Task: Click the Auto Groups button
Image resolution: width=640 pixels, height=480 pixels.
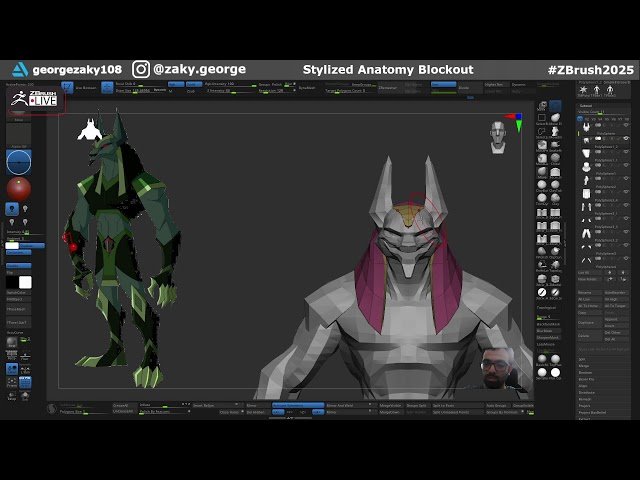Action: 496,406
